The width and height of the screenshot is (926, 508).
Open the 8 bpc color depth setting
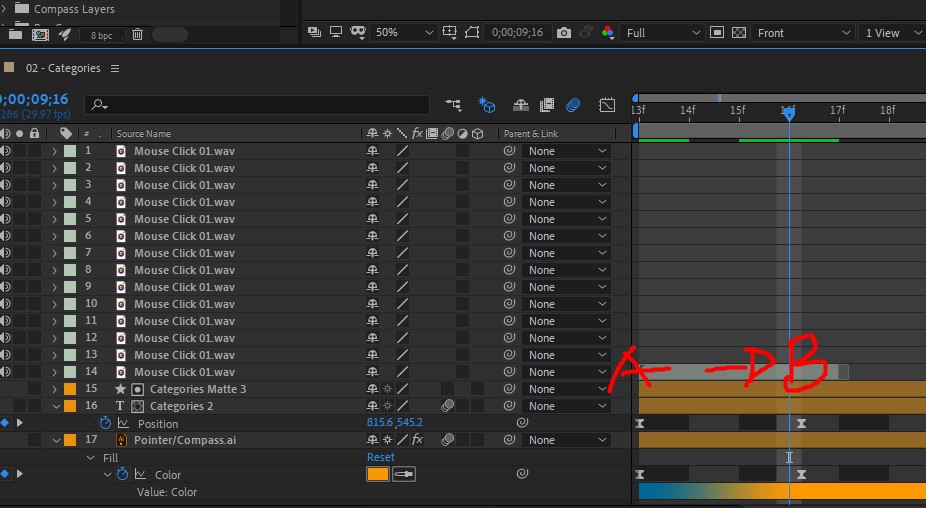tap(101, 35)
